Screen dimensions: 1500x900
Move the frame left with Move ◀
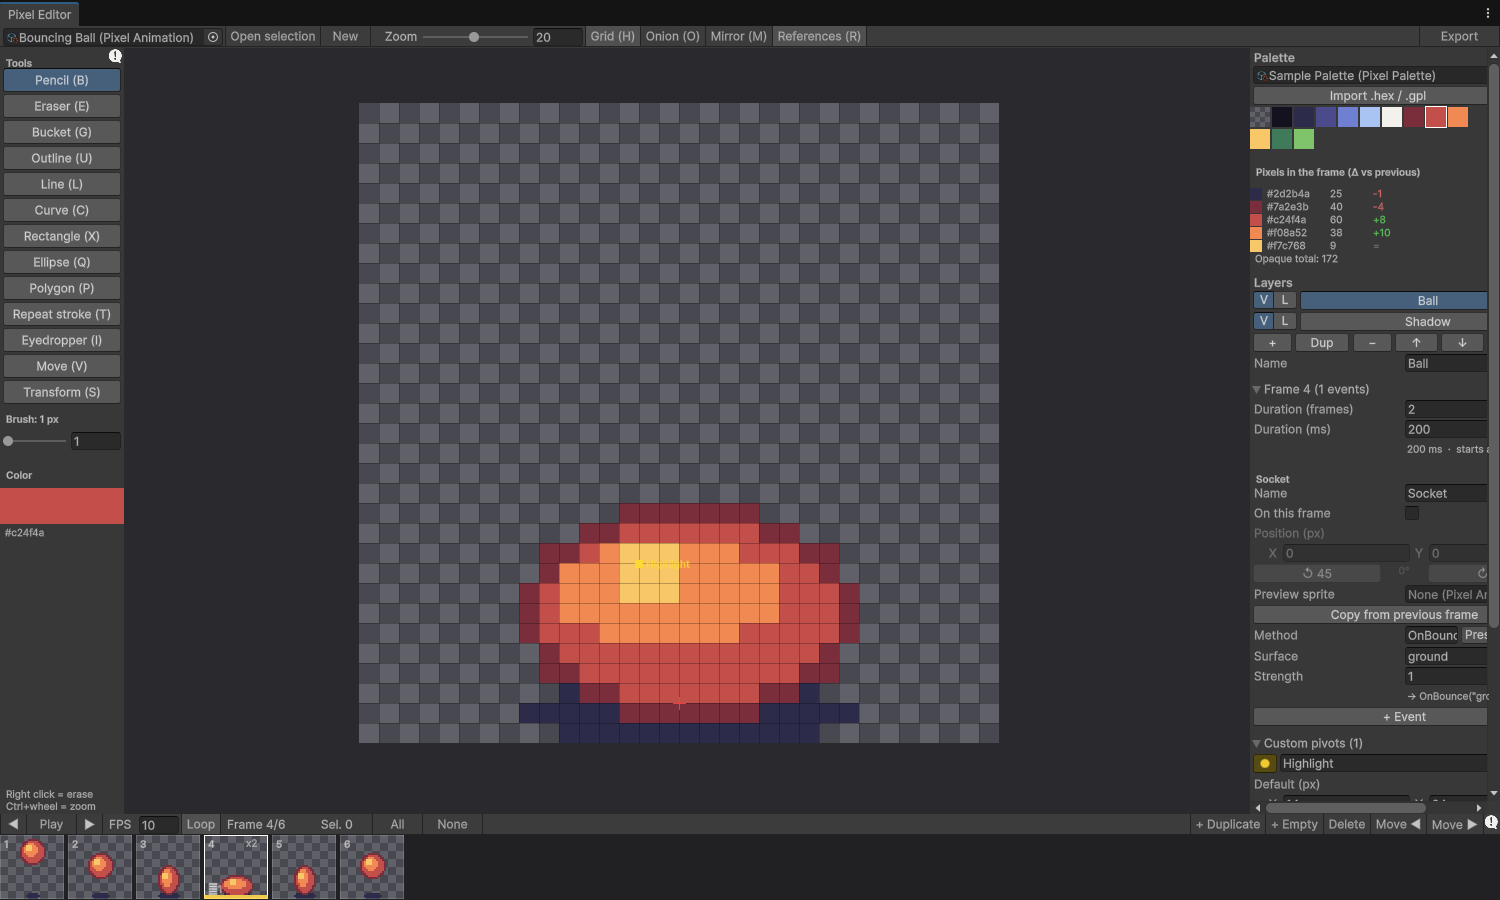1398,824
